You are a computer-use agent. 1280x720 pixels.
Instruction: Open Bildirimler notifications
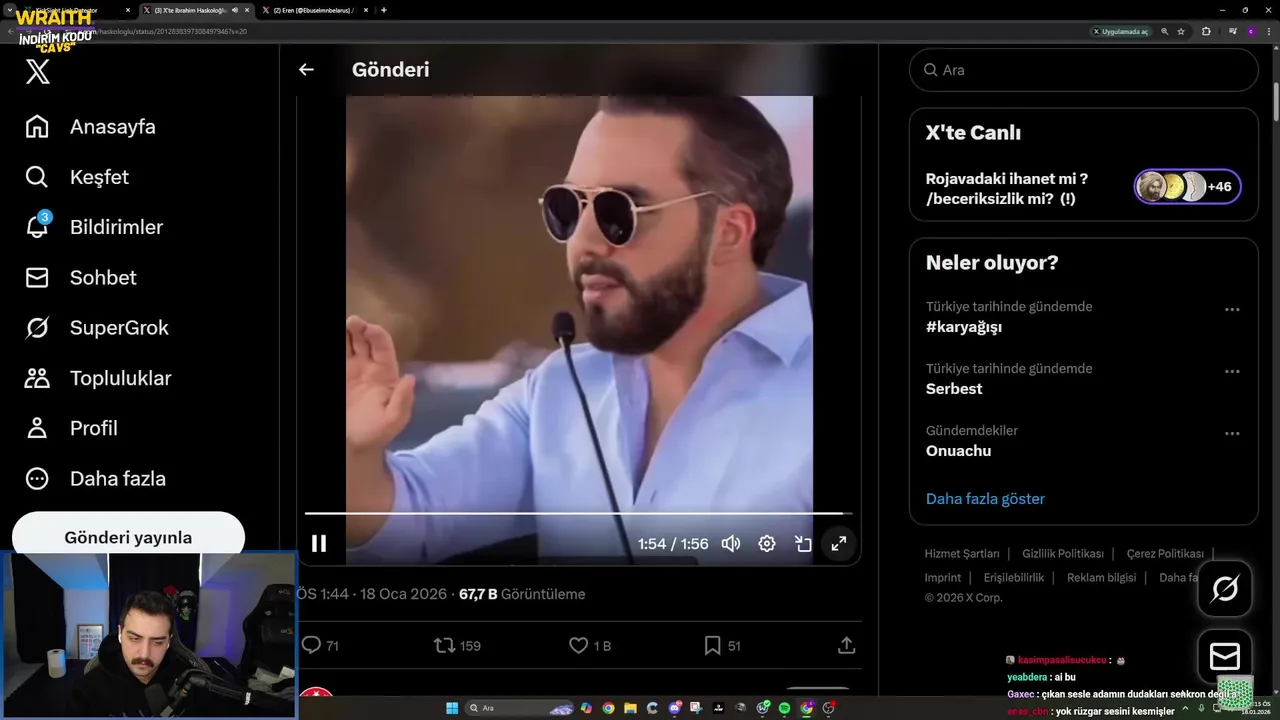[x=94, y=227]
